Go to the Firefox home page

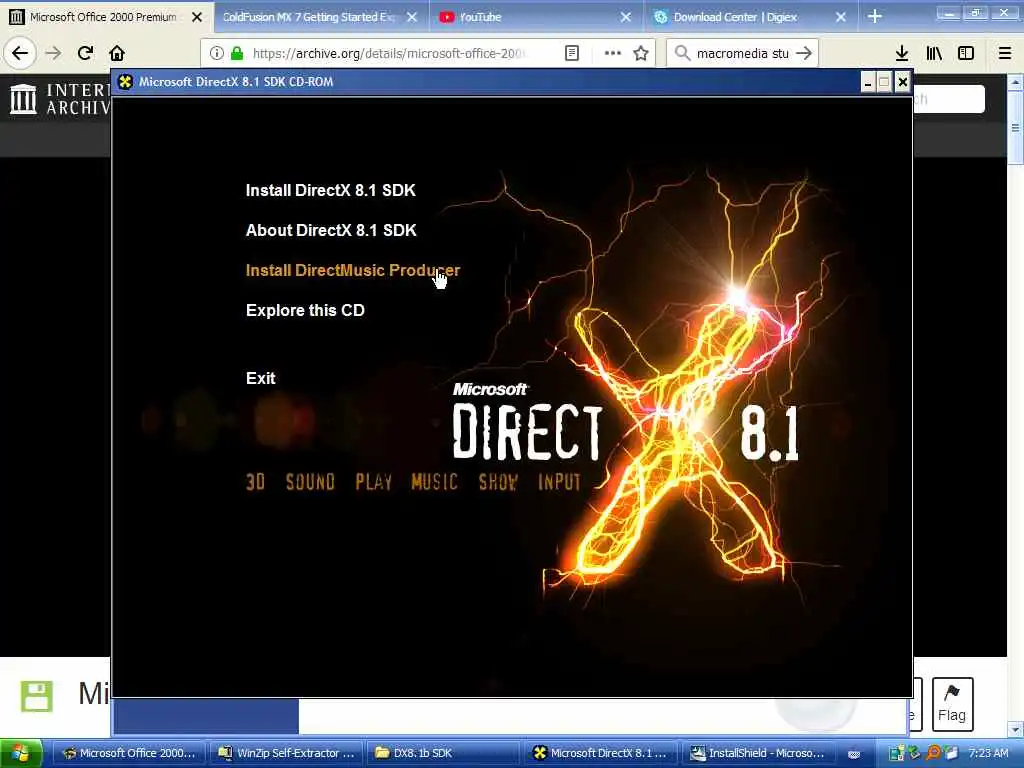[x=117, y=53]
